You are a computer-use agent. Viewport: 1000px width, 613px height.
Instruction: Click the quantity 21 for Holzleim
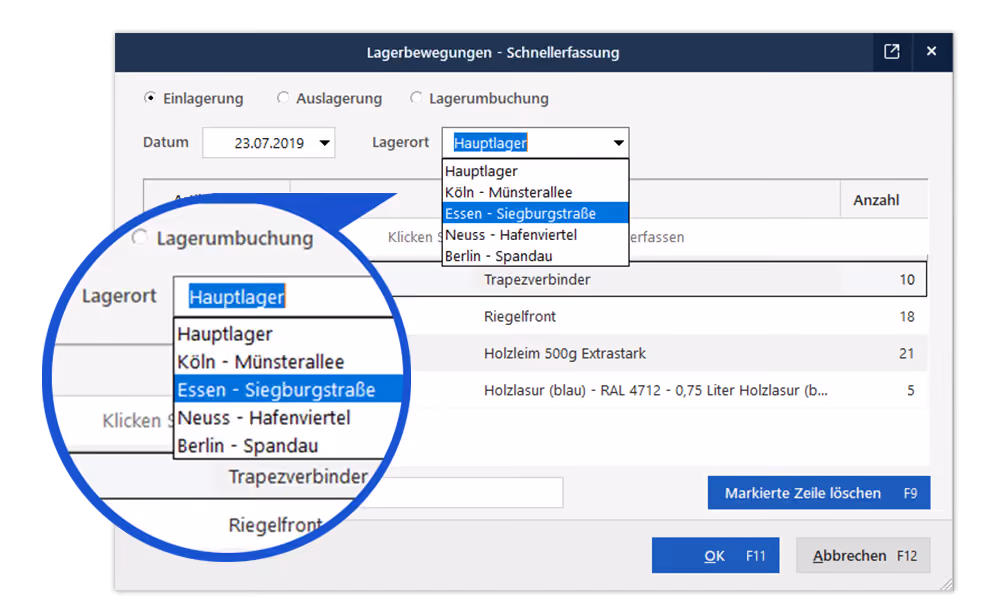coord(906,353)
